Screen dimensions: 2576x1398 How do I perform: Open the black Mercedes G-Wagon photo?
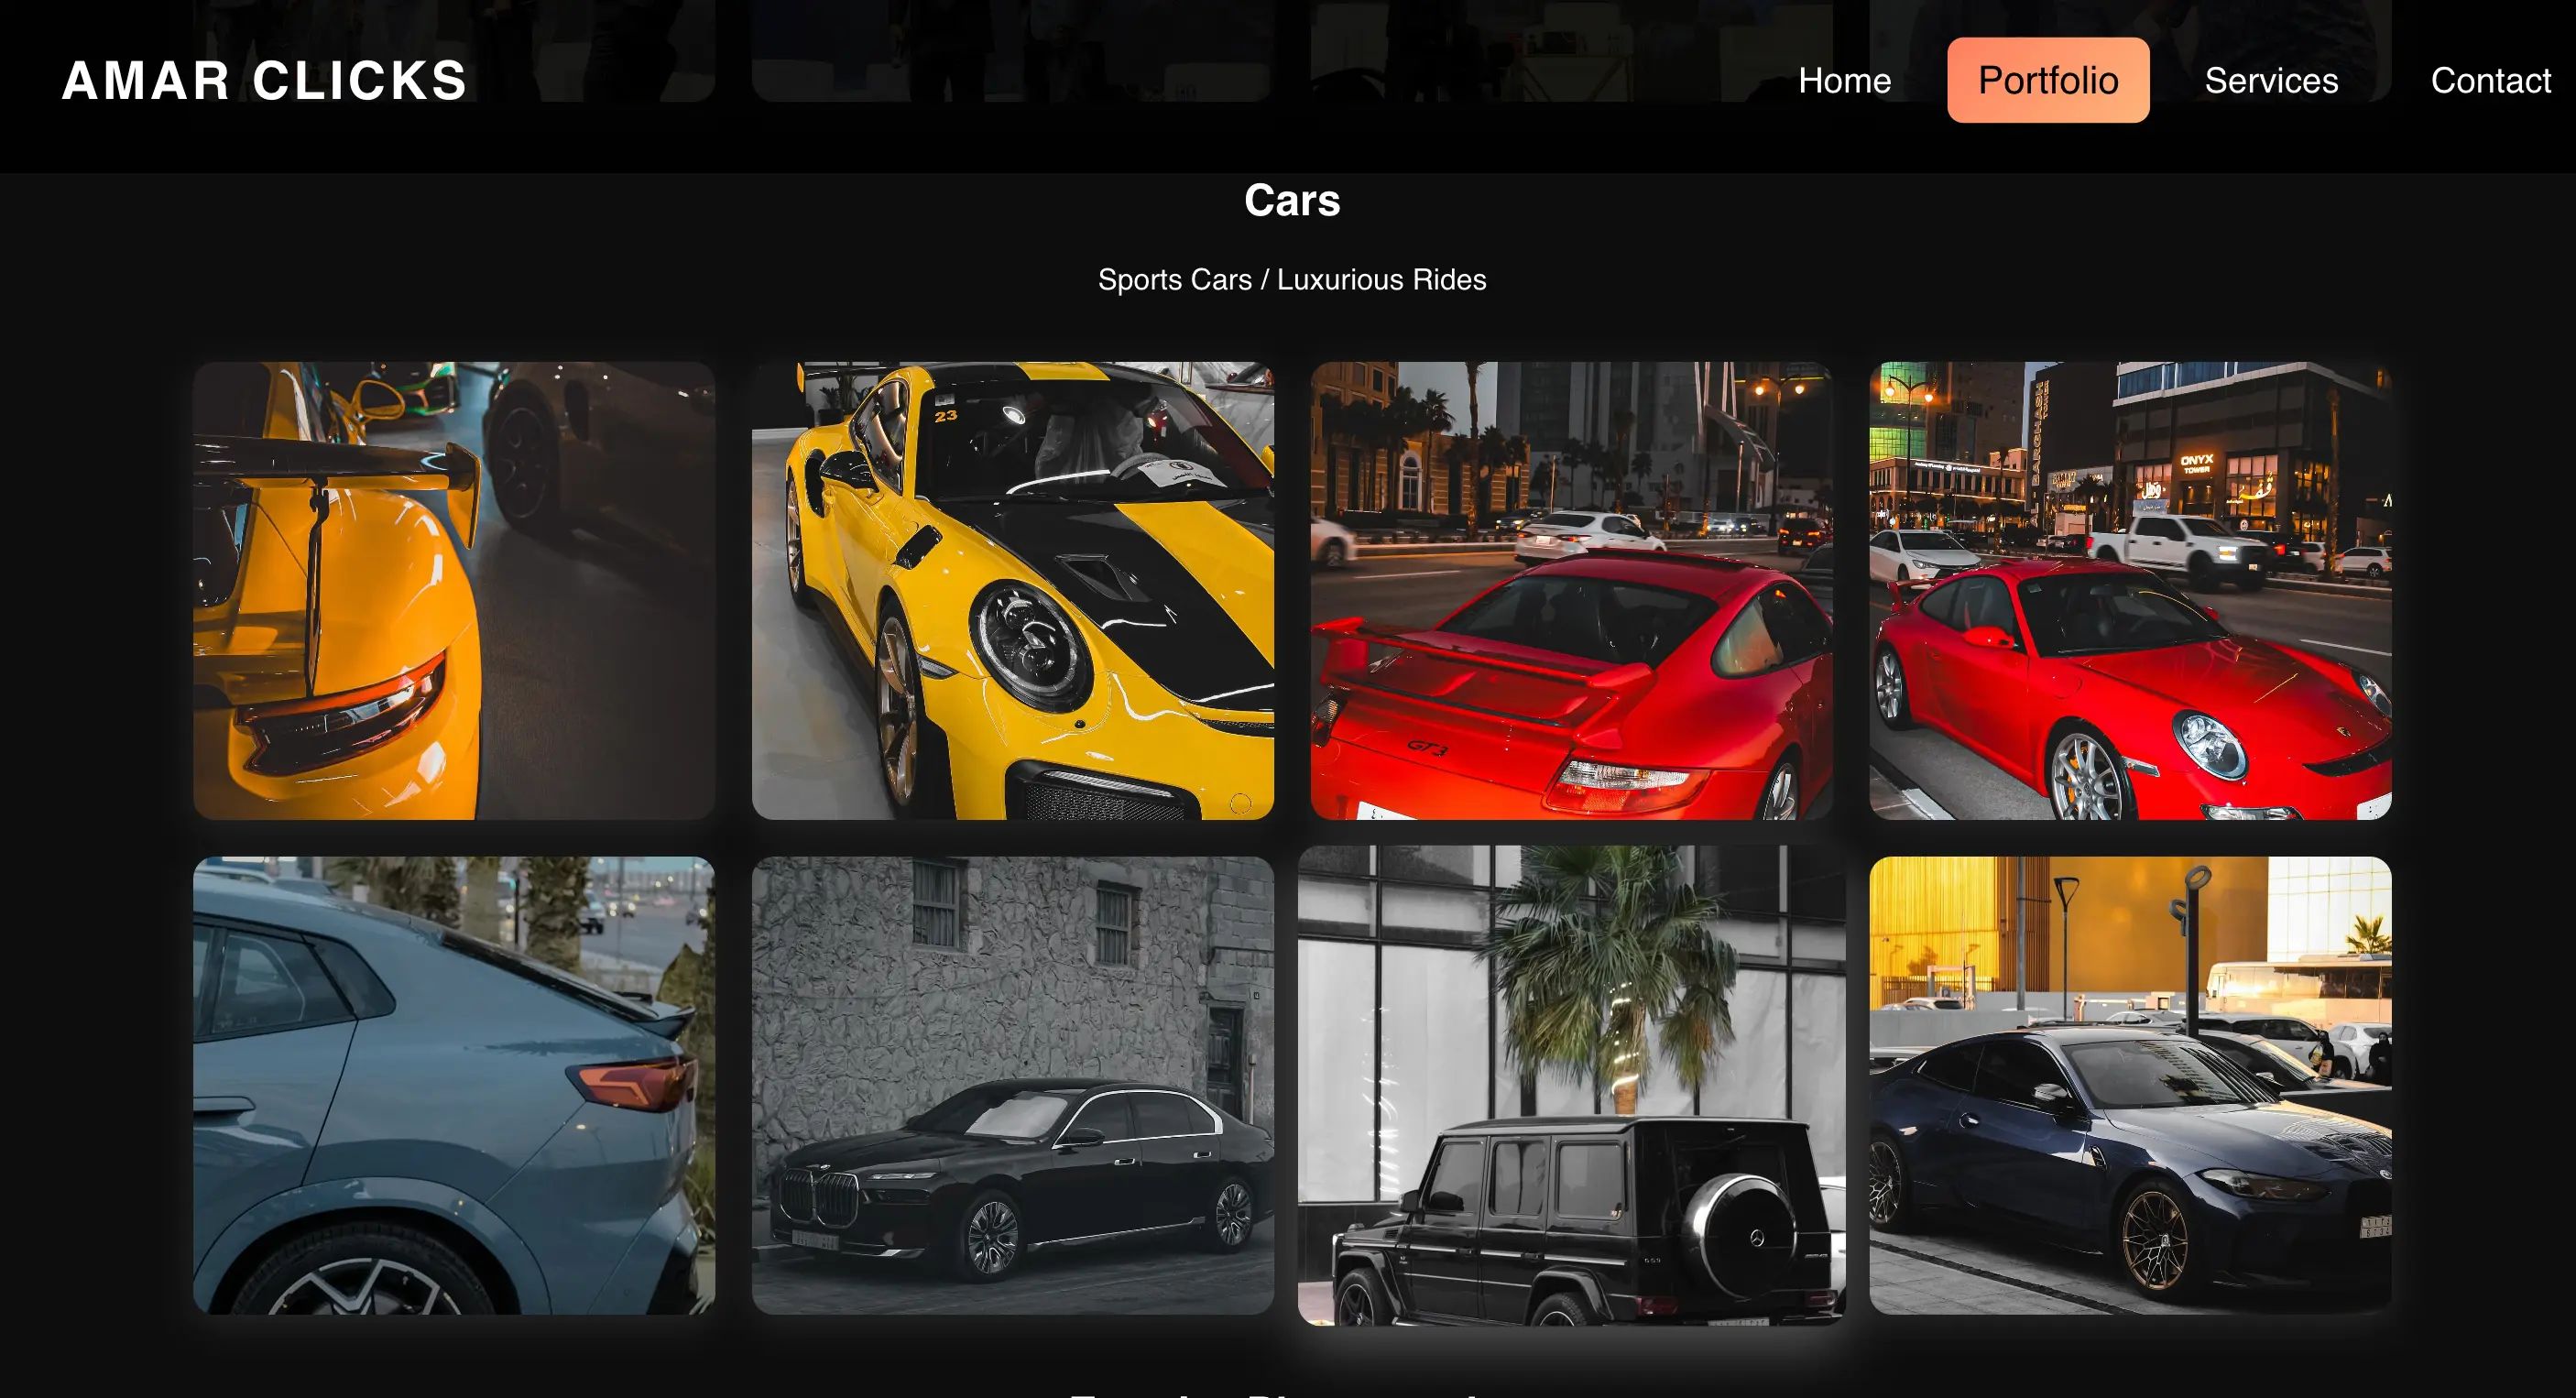click(1571, 1085)
